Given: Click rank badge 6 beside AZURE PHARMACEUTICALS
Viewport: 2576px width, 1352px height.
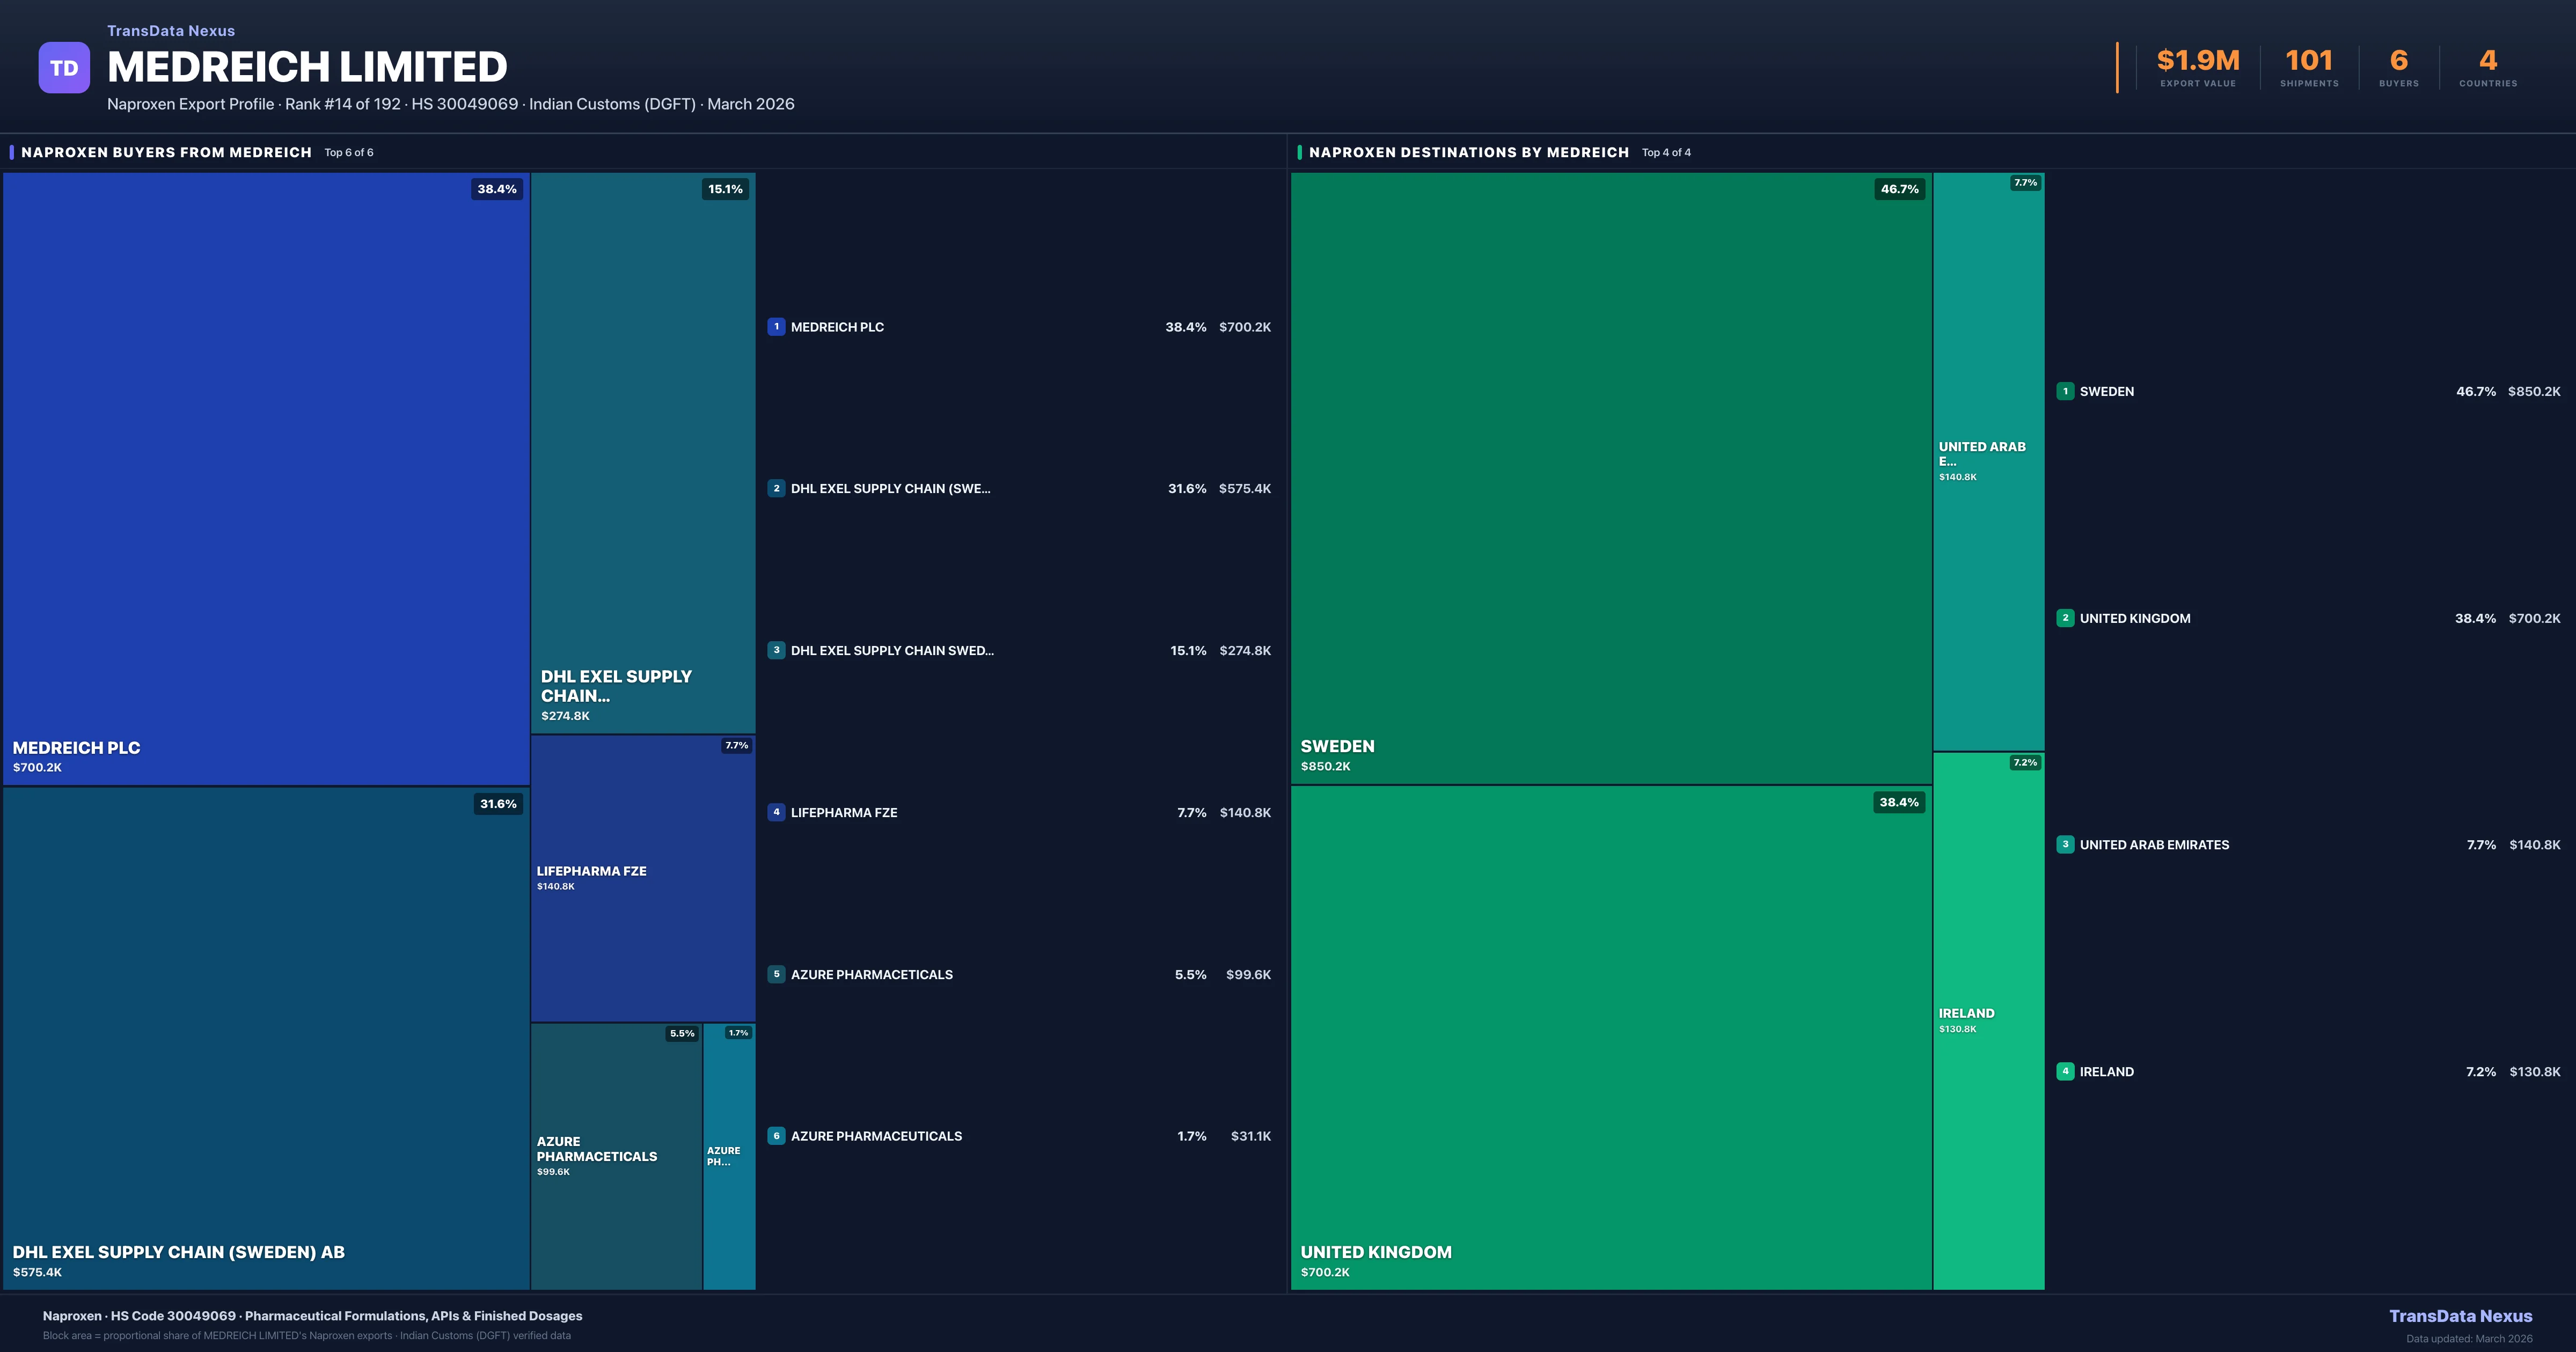Looking at the screenshot, I should (776, 1136).
